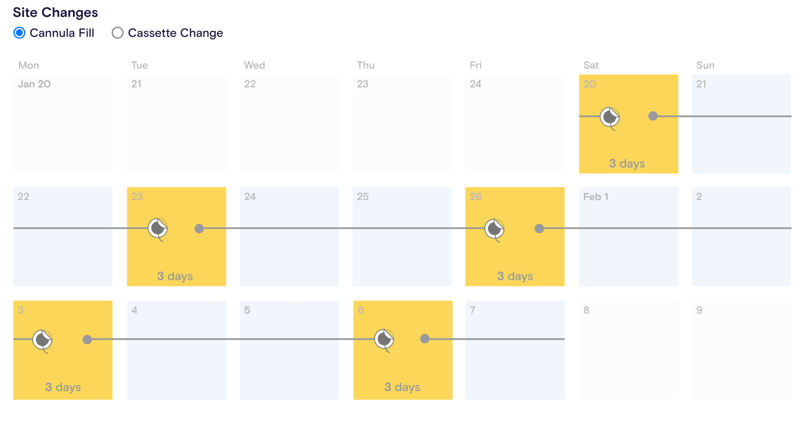This screenshot has height=422, width=800.
Task: Click the gray dot marker on Tuesday 23
Action: coord(199,229)
